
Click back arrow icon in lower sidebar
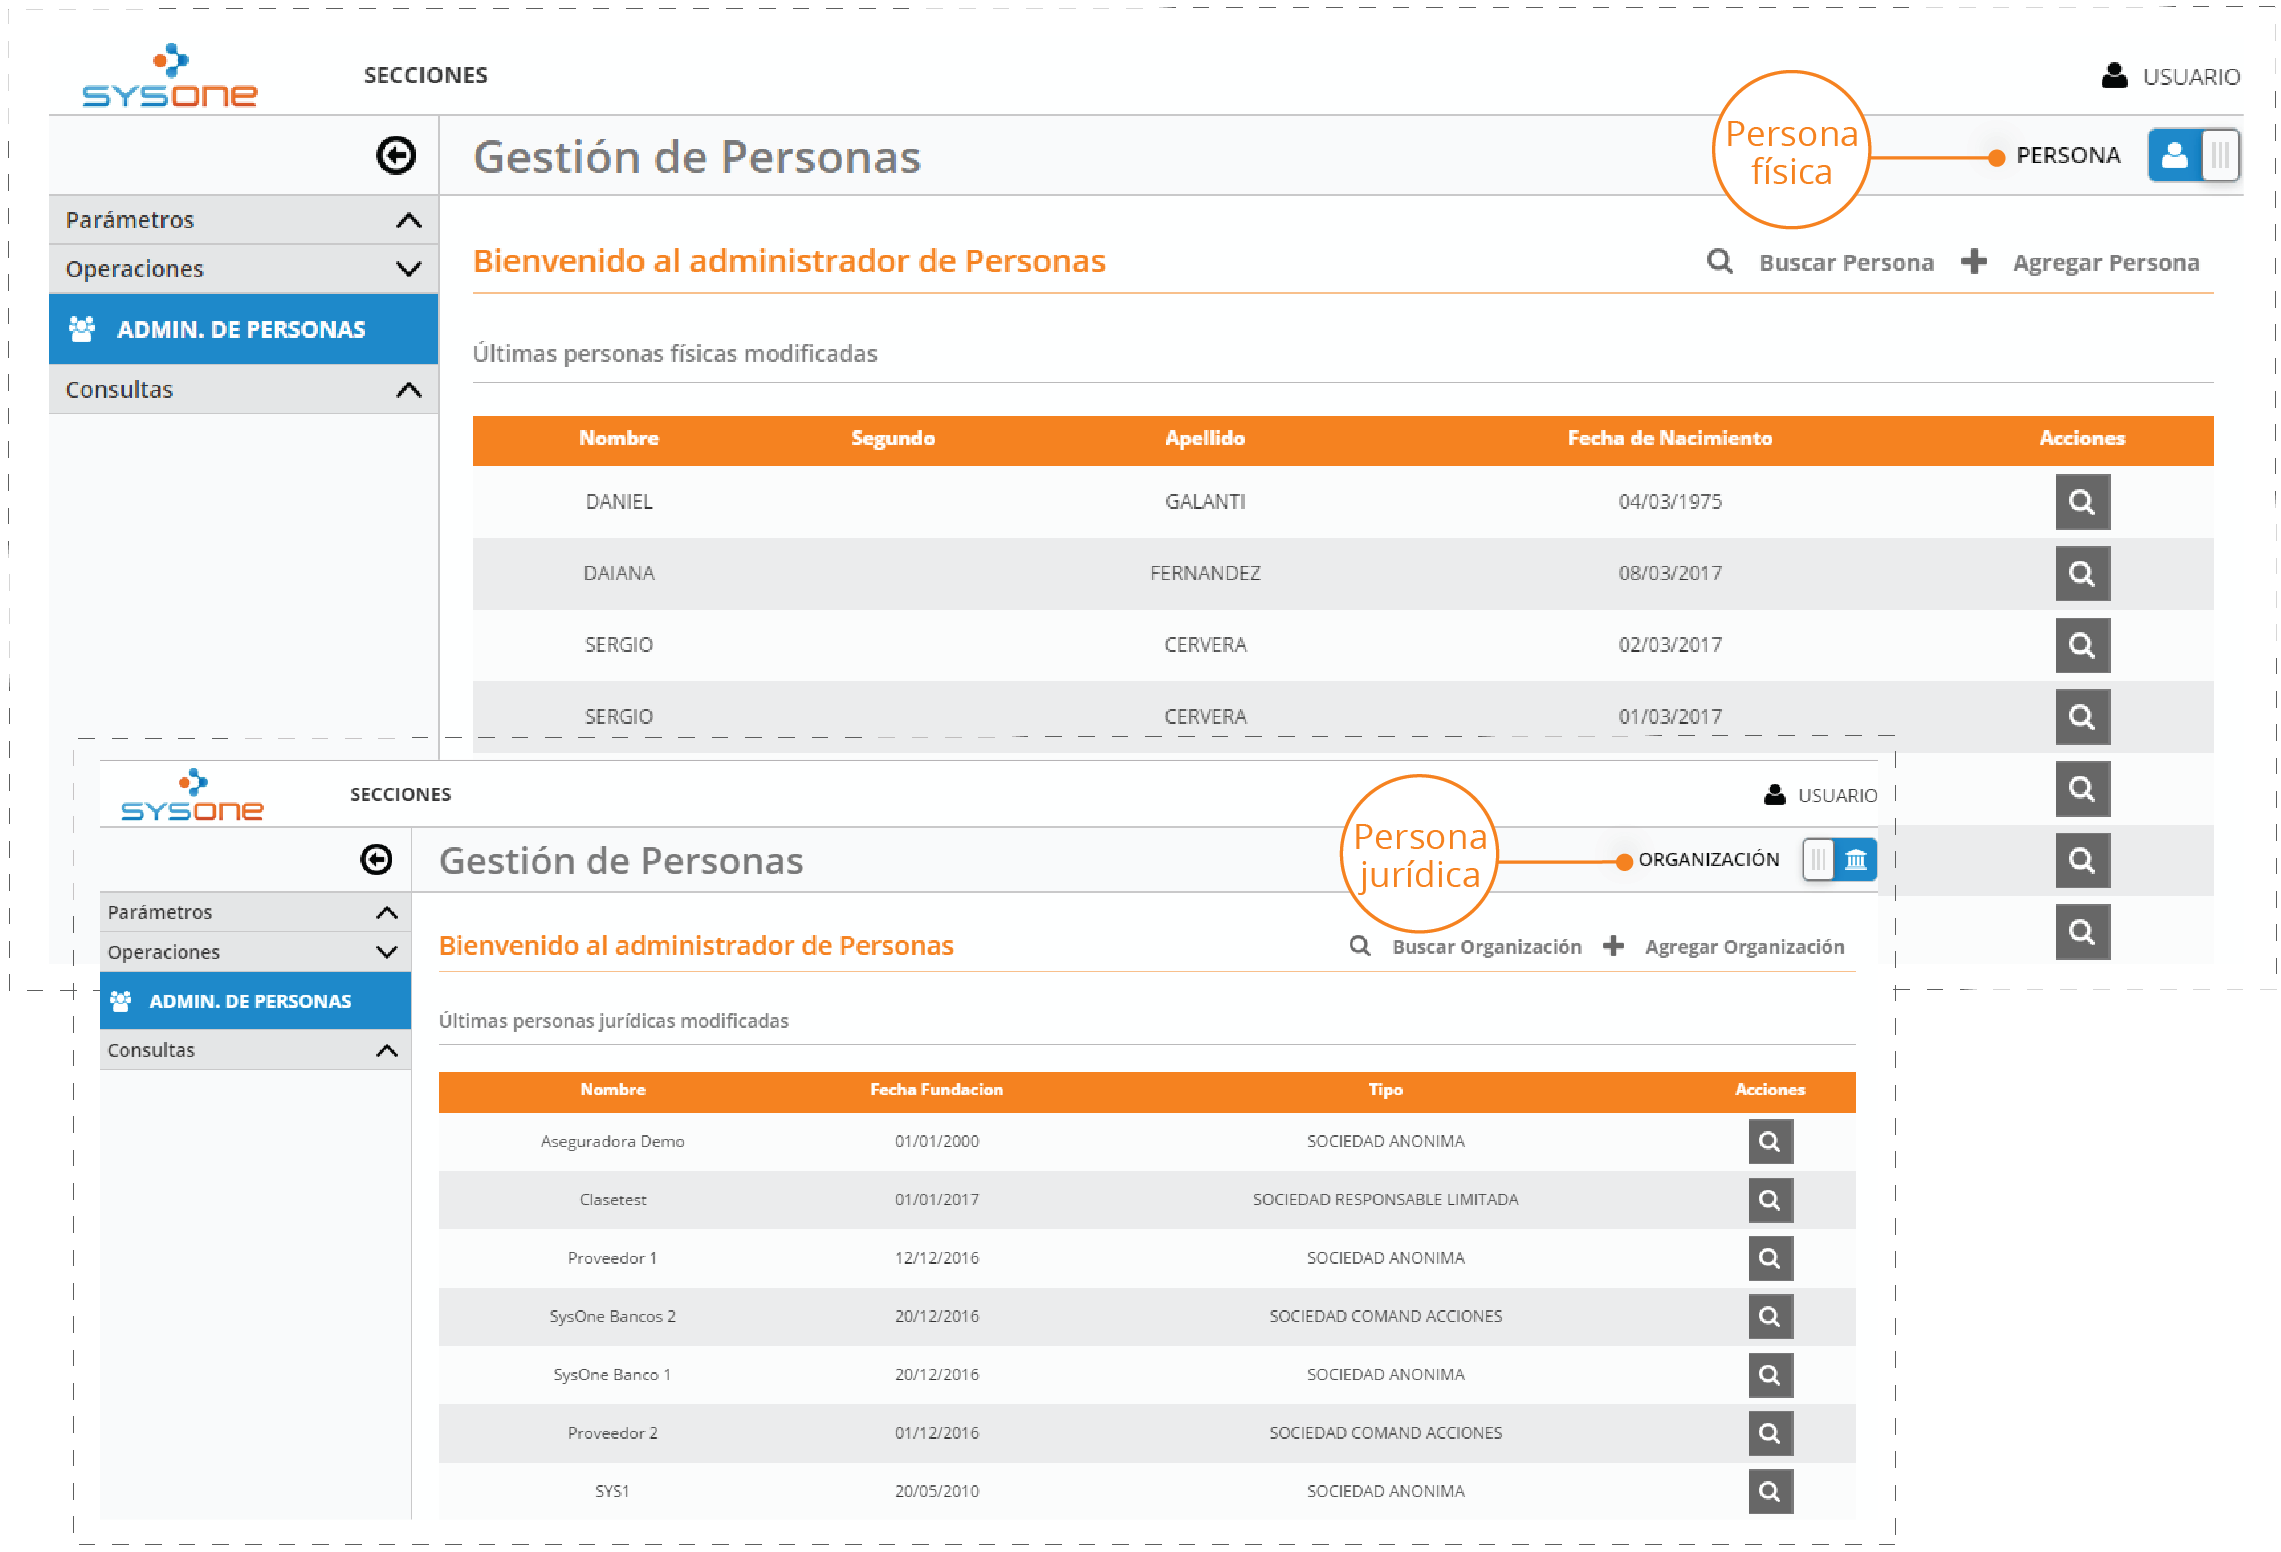[376, 860]
